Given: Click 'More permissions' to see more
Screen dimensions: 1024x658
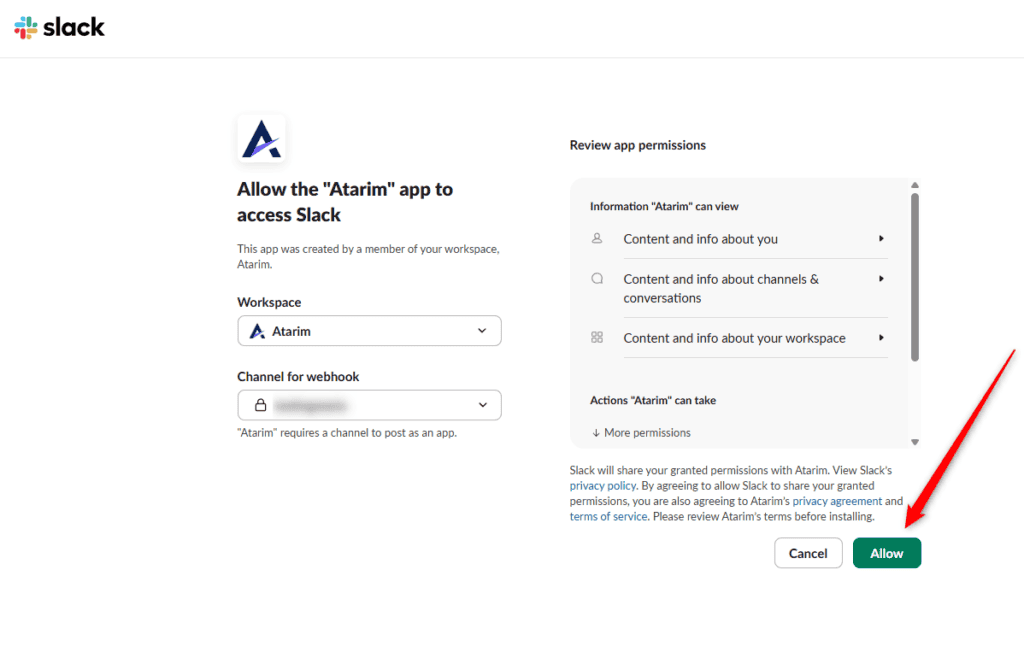Looking at the screenshot, I should click(x=641, y=433).
